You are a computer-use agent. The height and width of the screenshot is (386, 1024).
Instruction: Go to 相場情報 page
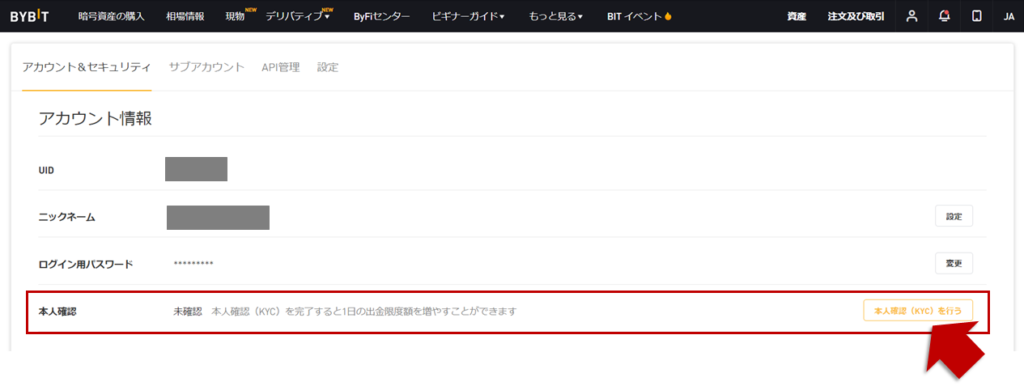pyautogui.click(x=185, y=16)
